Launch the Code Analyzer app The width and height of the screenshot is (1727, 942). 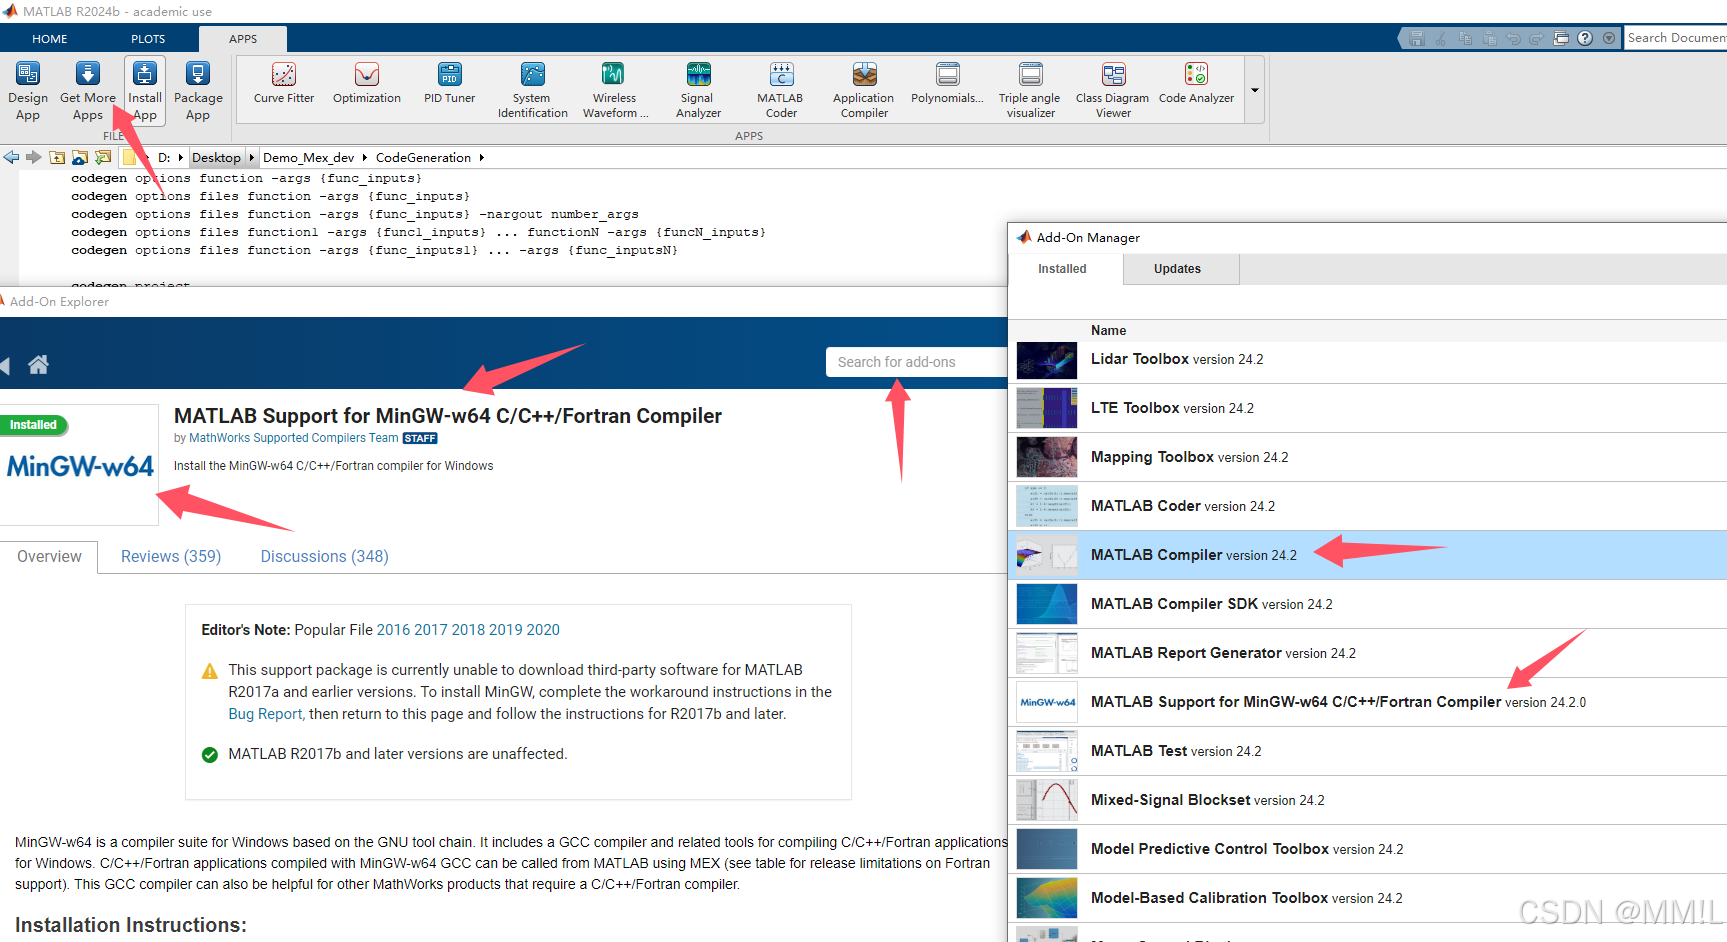coord(1196,83)
